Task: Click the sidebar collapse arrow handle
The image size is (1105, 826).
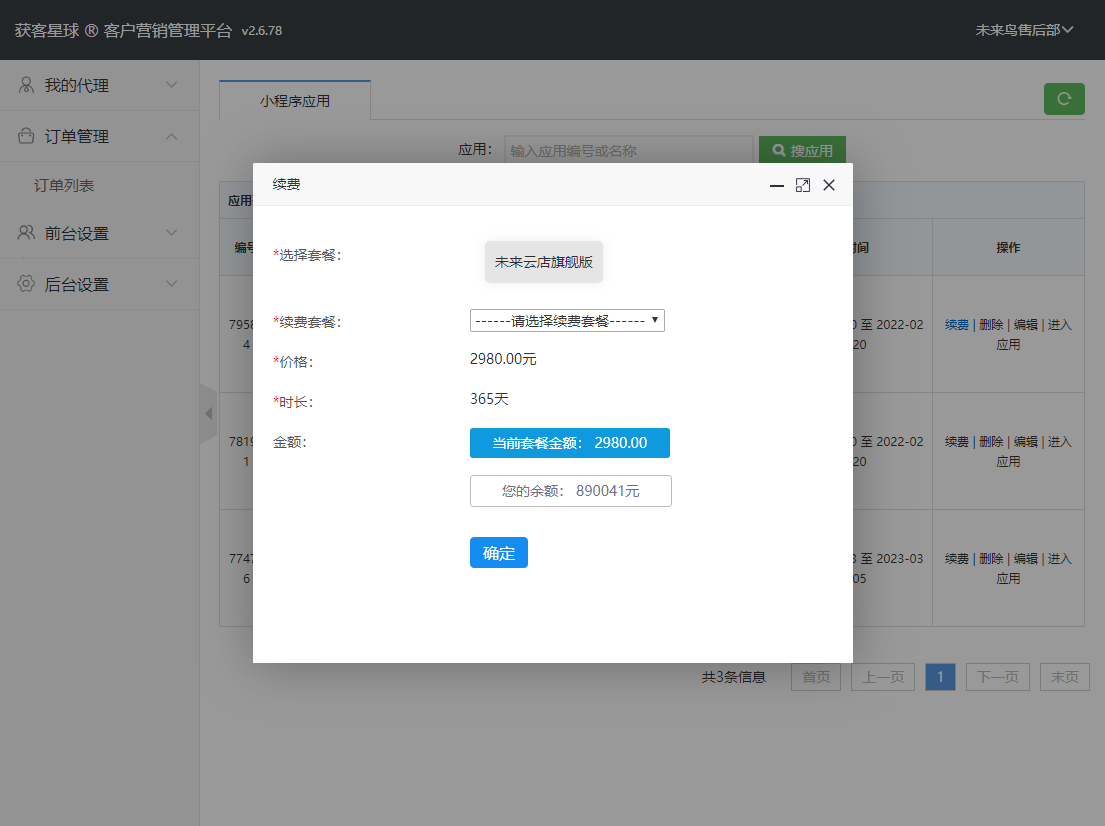Action: coord(208,413)
